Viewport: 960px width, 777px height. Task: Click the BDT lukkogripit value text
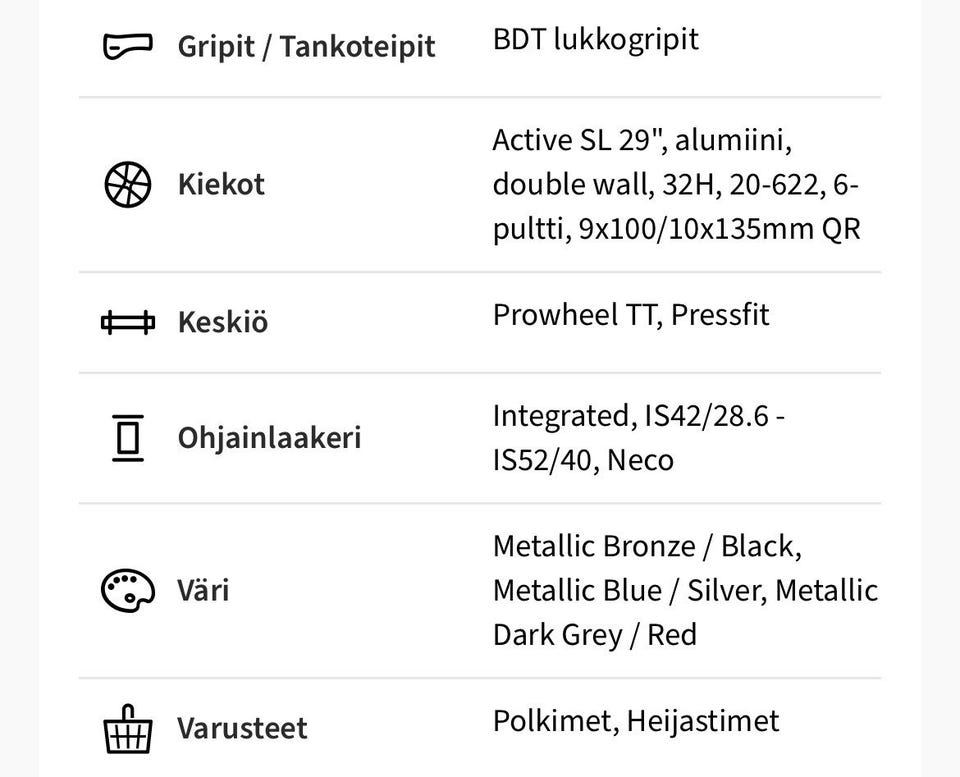pos(595,40)
